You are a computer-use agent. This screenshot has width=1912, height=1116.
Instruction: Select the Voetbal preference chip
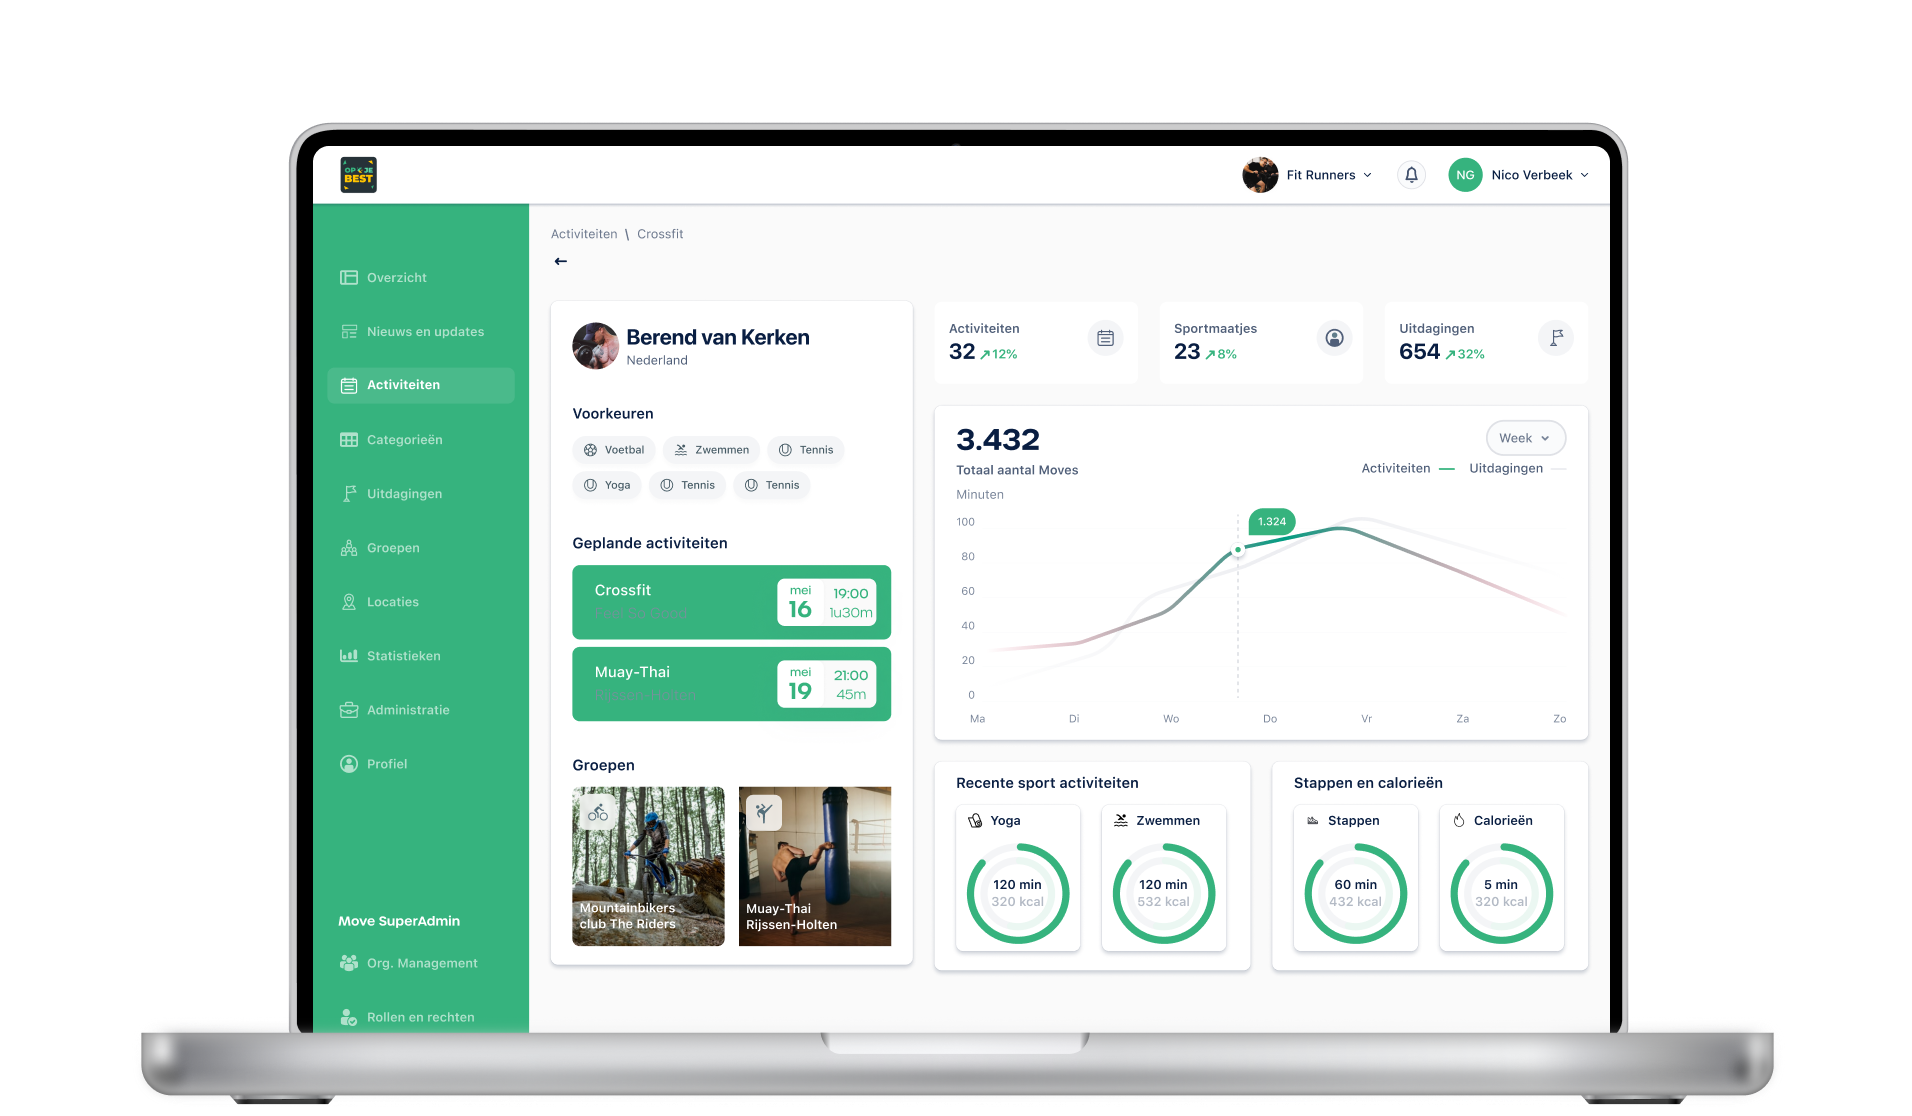click(x=614, y=450)
